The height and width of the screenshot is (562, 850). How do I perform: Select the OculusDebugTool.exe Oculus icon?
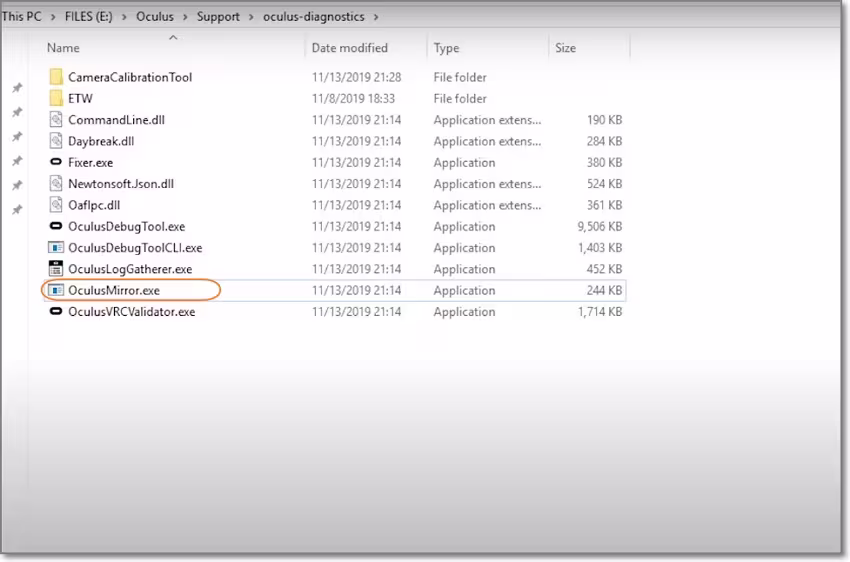(x=56, y=225)
